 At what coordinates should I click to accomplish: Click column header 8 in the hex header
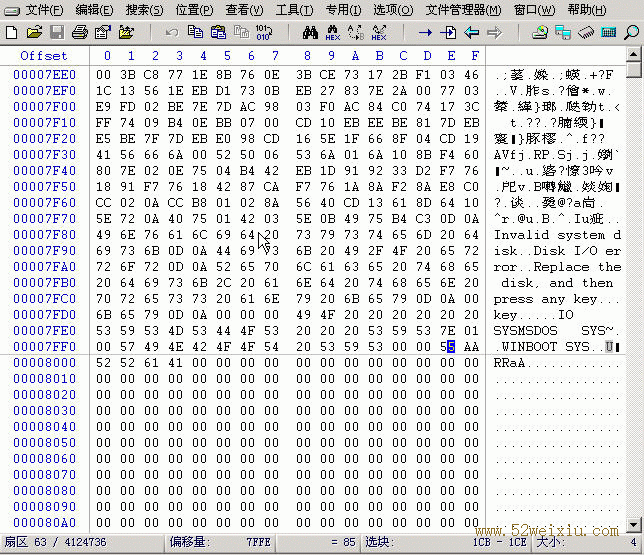click(x=307, y=56)
